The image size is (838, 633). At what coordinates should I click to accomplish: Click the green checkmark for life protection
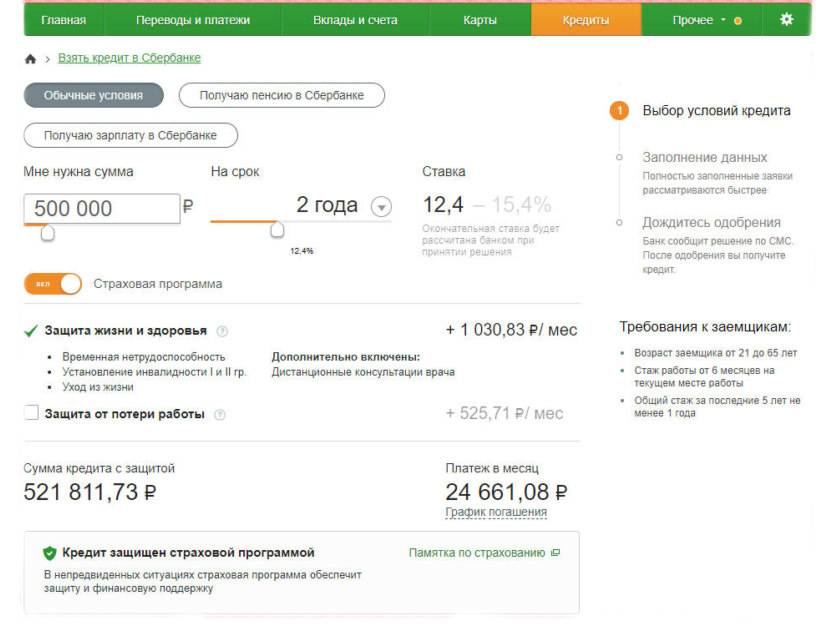point(31,331)
